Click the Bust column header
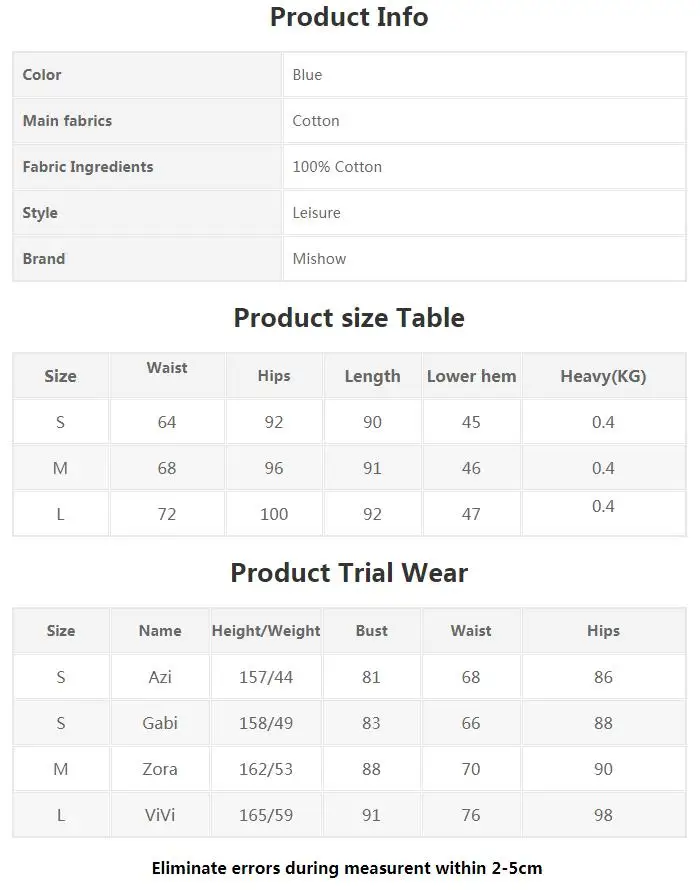700x890 pixels. [x=372, y=631]
